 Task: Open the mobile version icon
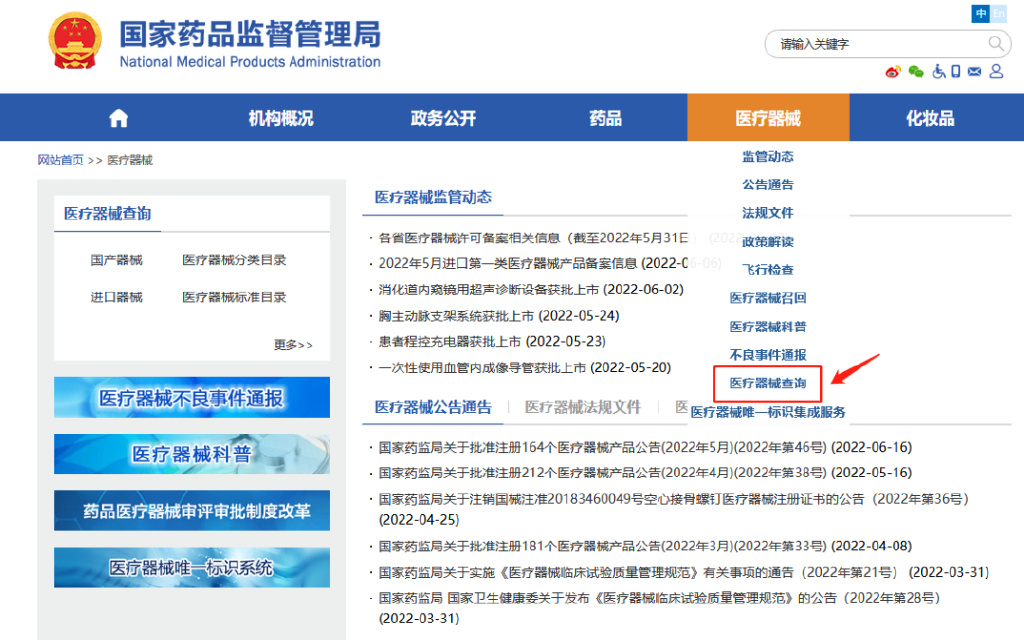(954, 72)
